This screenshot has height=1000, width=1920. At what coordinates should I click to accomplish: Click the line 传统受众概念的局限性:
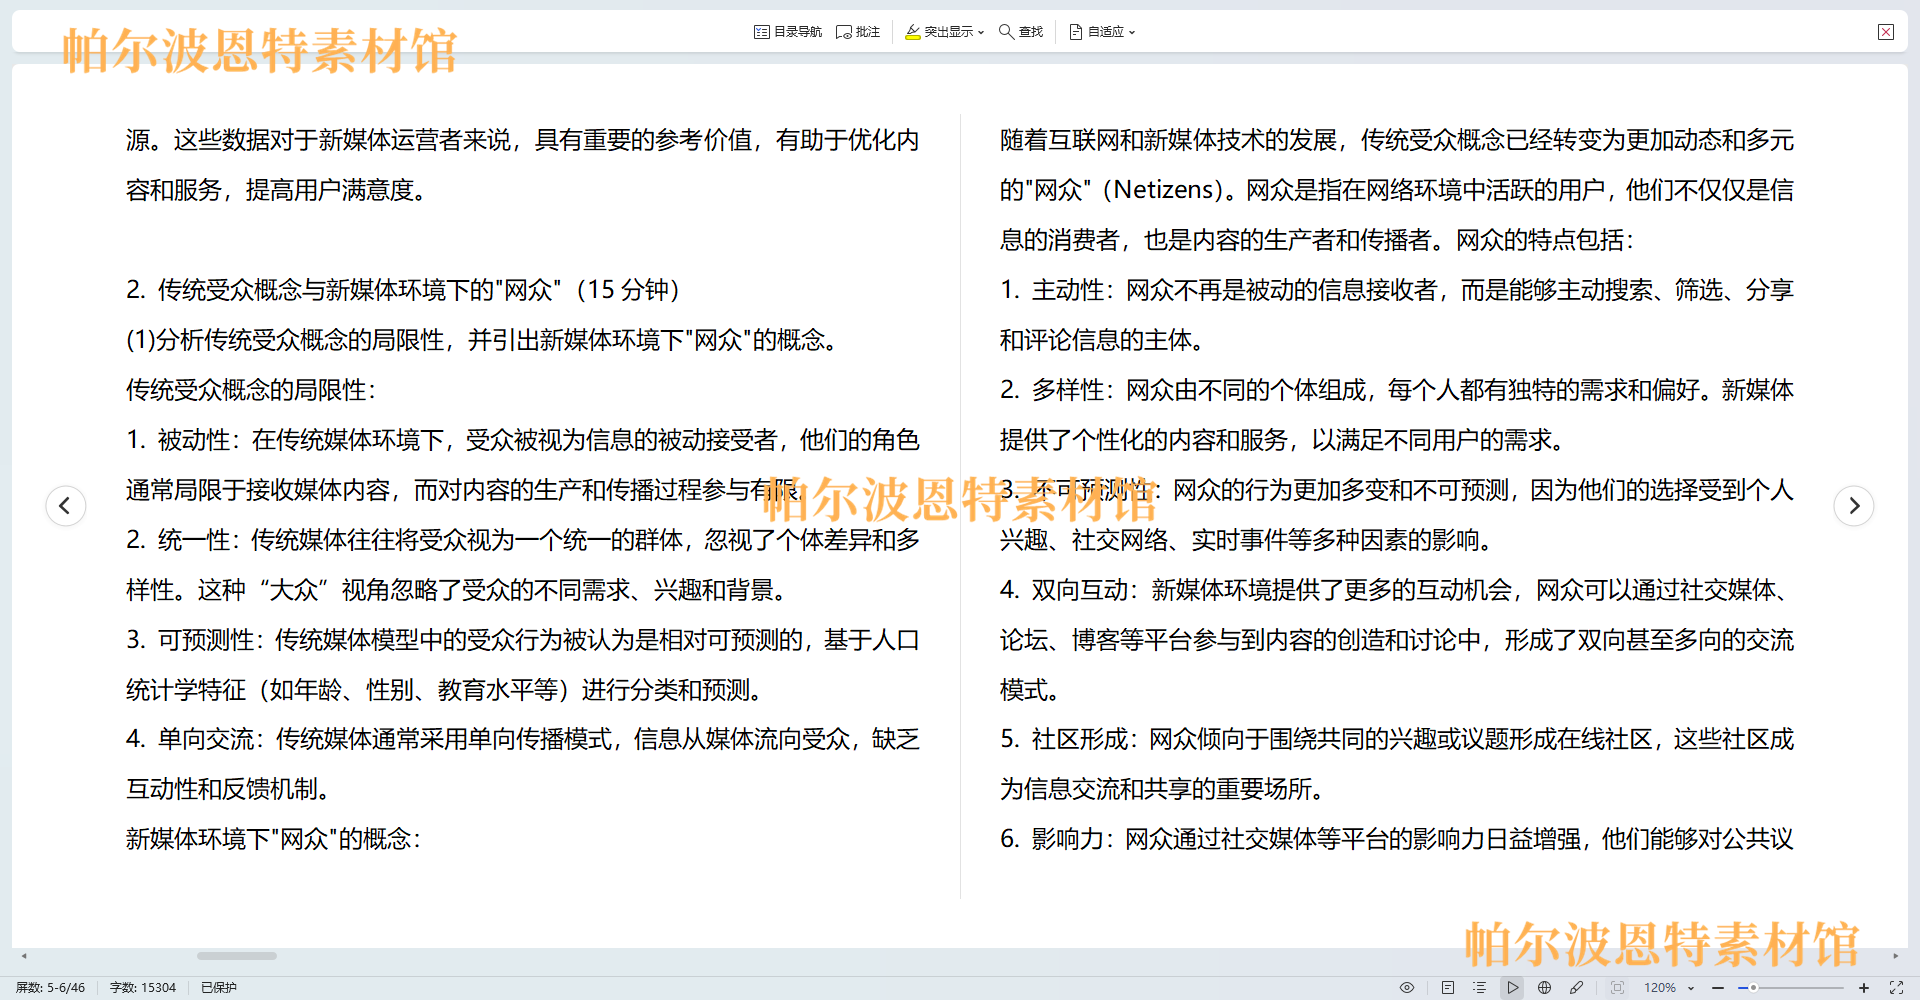click(x=251, y=390)
